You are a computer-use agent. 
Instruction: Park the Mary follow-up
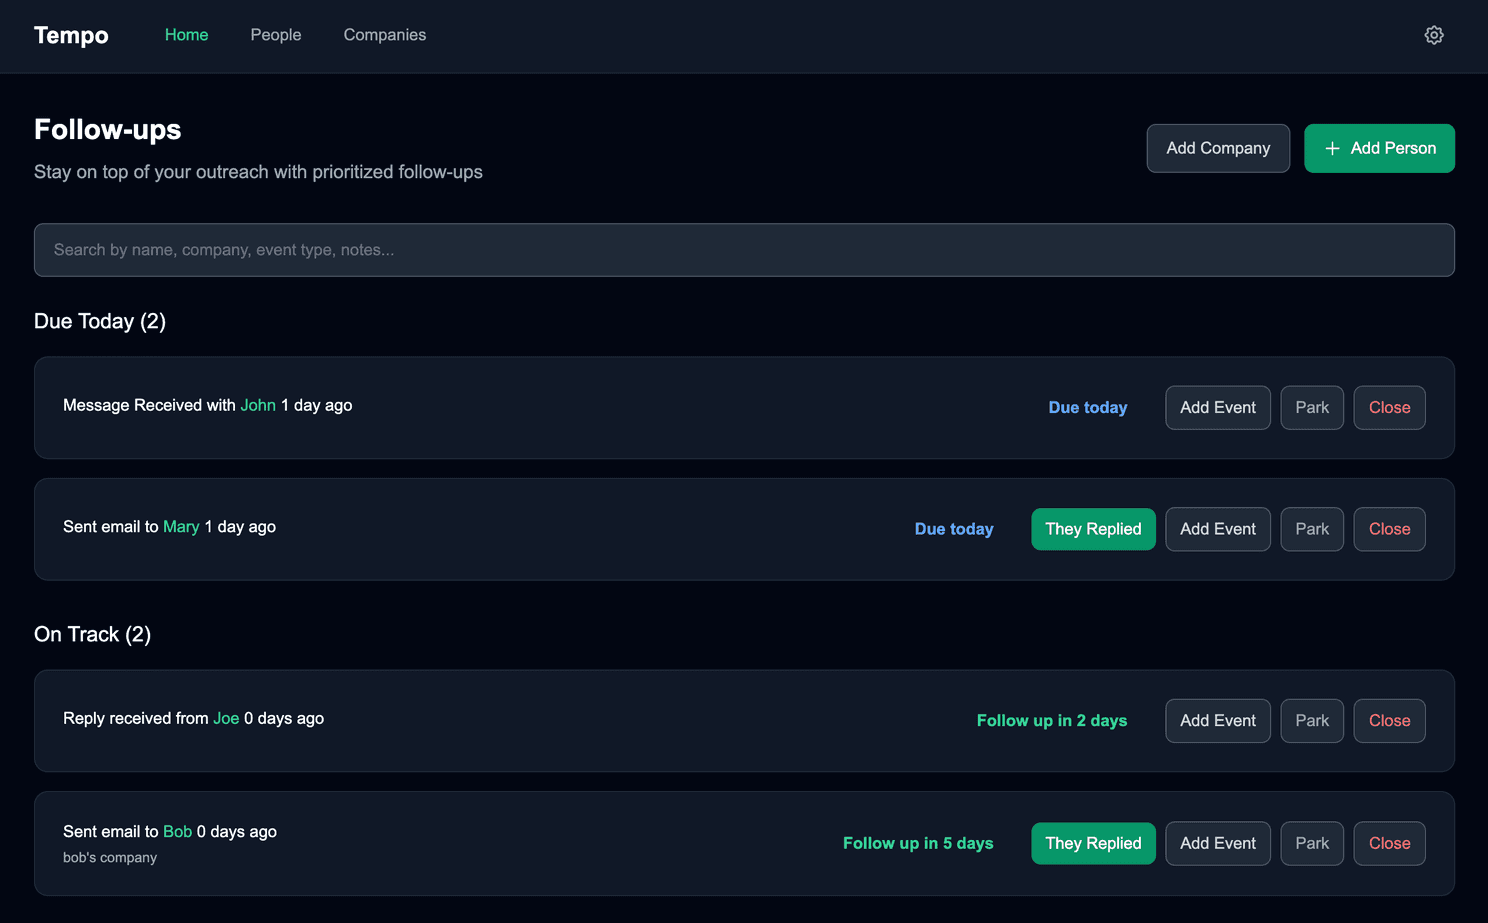(1311, 529)
